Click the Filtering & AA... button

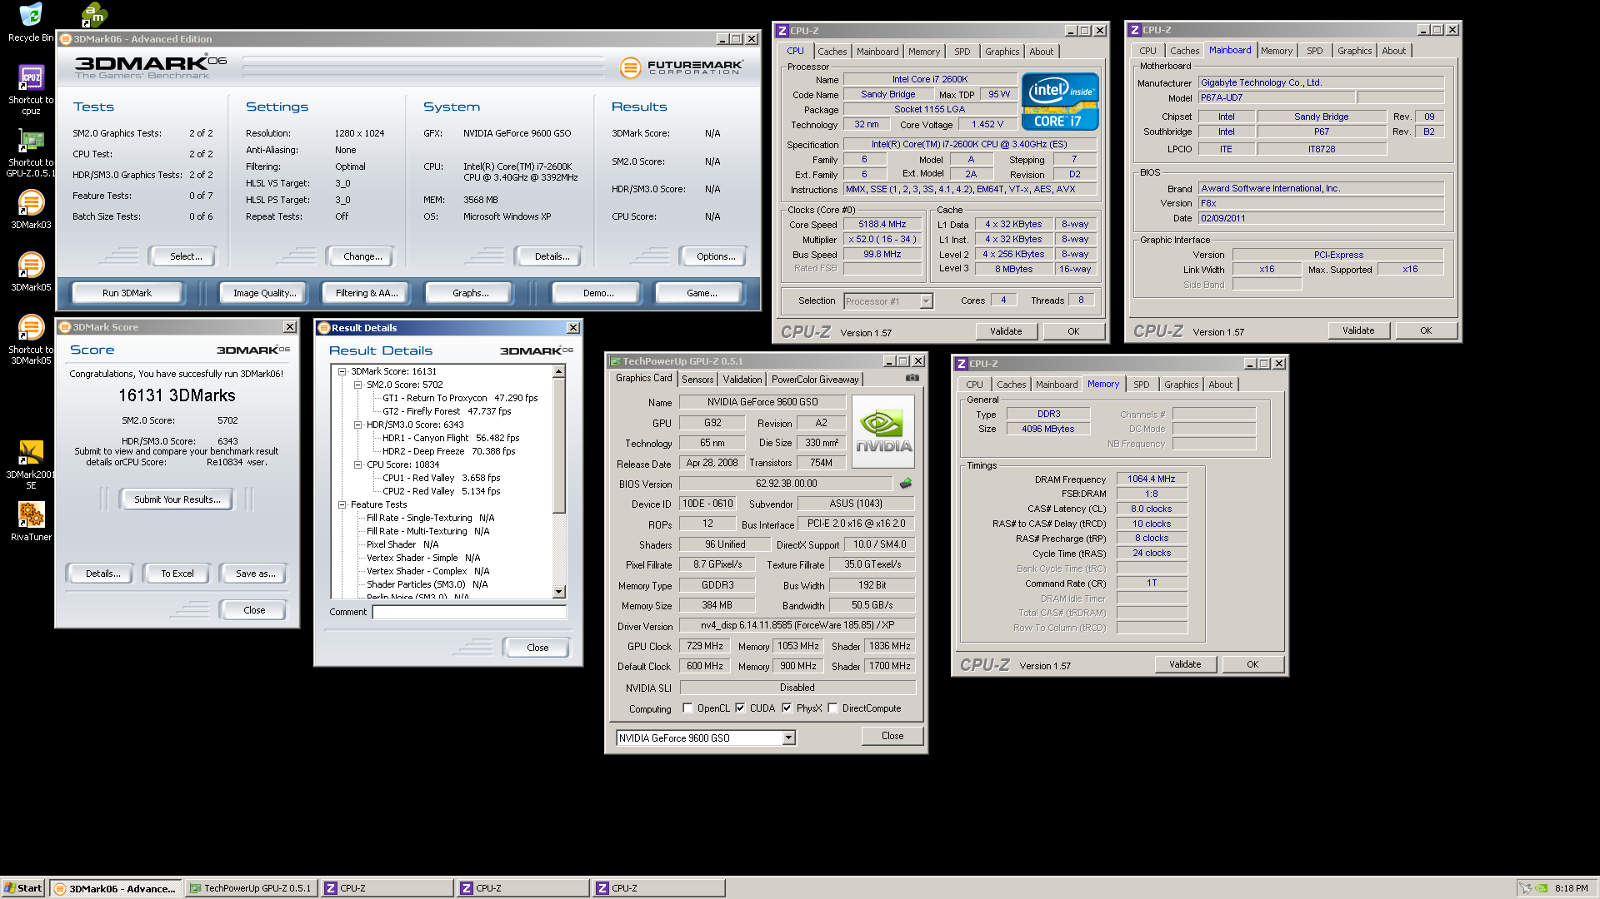[367, 293]
